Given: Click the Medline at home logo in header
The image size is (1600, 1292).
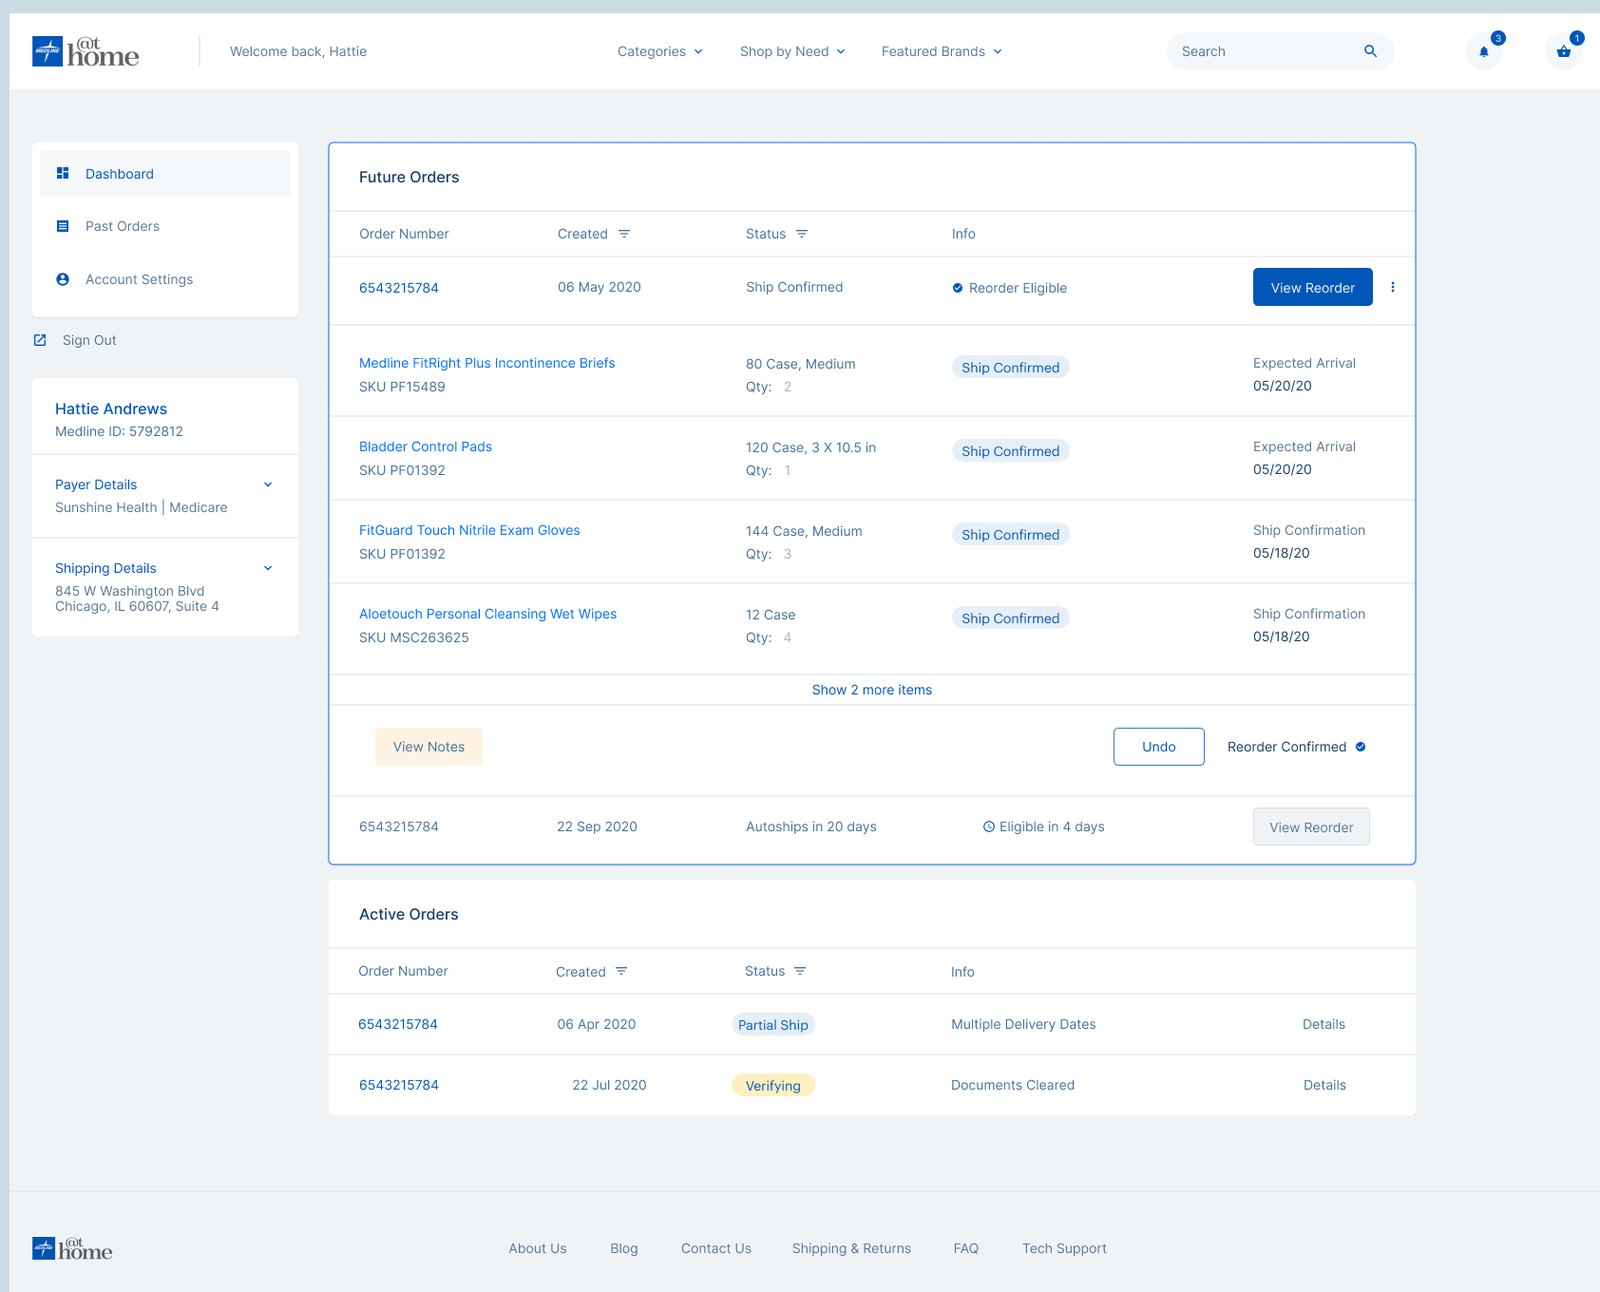Looking at the screenshot, I should (85, 51).
